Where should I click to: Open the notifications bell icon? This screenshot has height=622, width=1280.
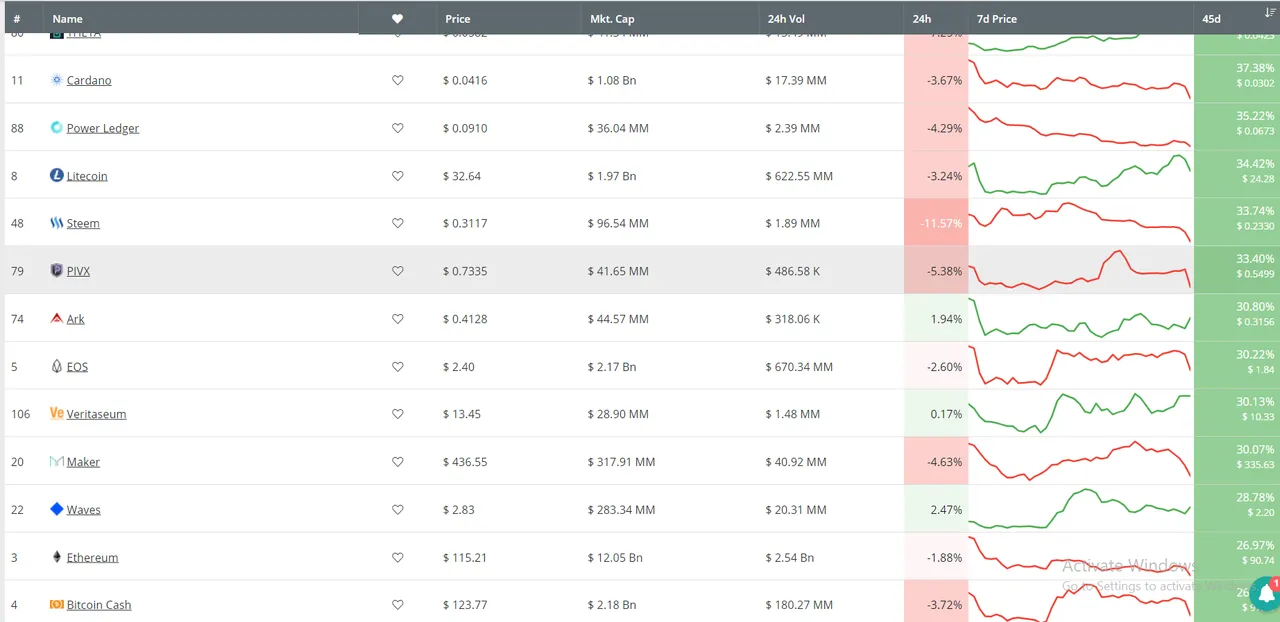coord(1265,592)
